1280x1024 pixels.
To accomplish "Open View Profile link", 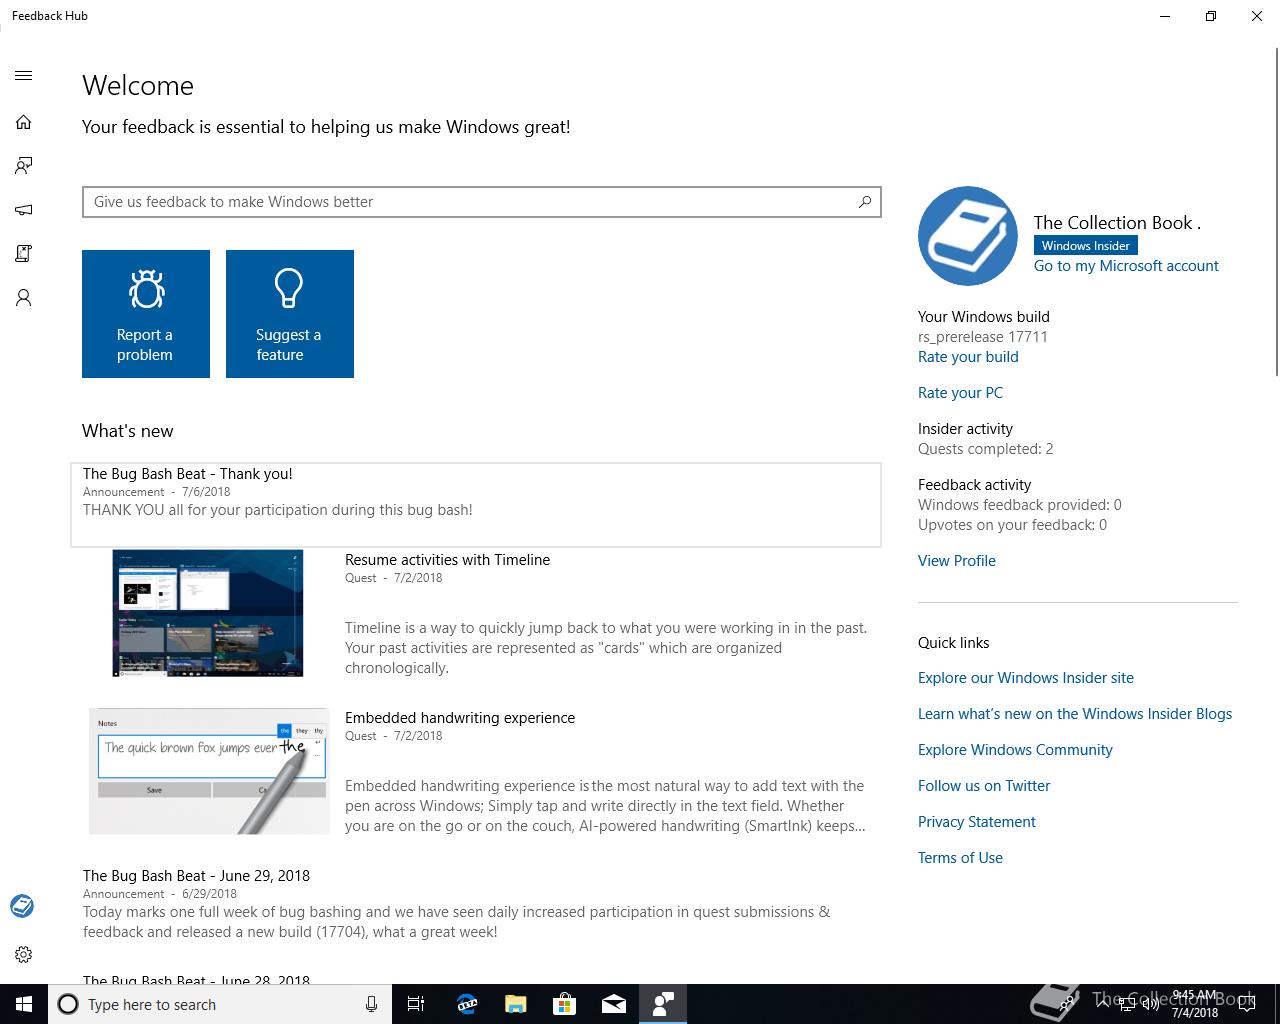I will (x=957, y=561).
